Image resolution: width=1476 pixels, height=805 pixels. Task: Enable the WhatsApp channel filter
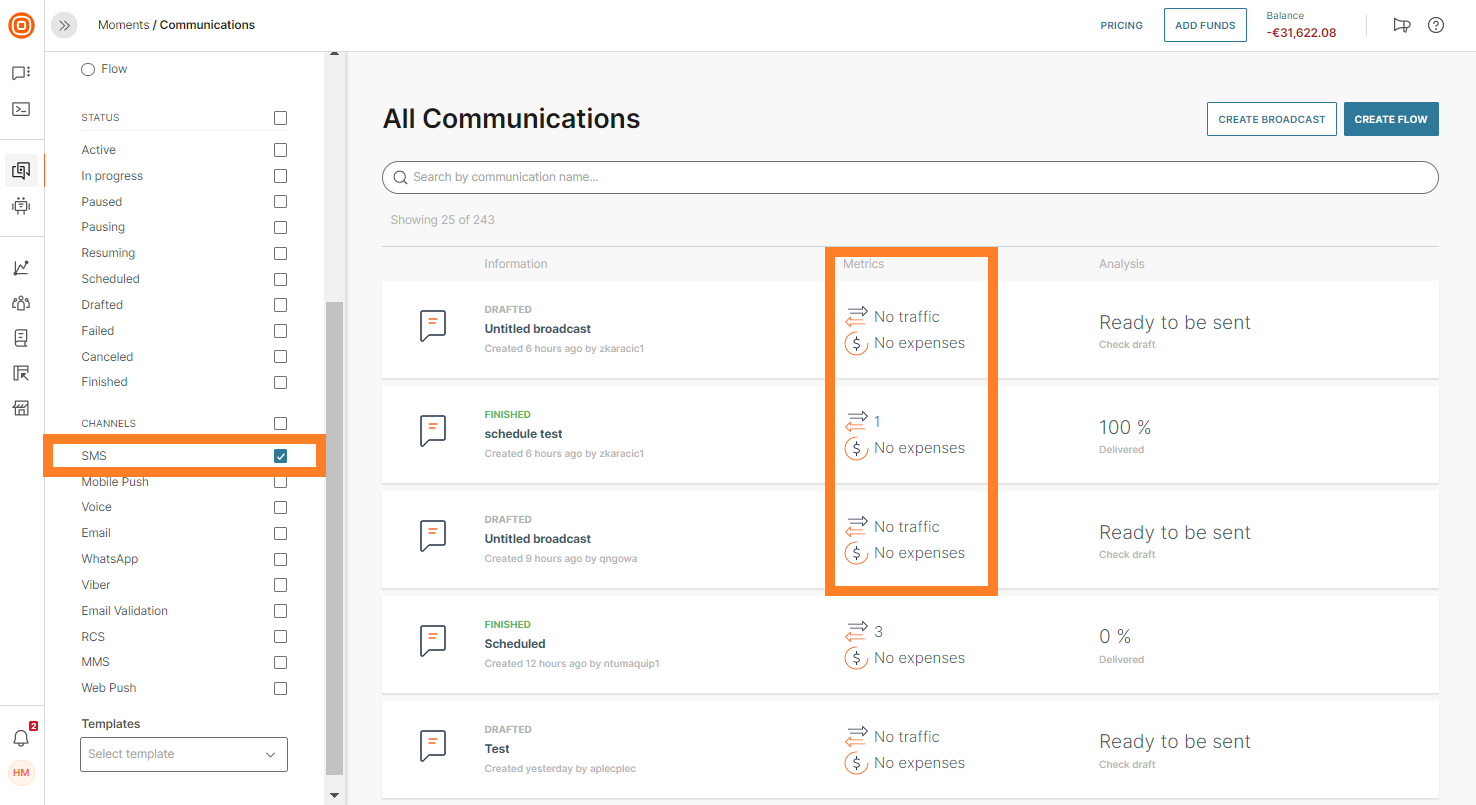click(280, 559)
